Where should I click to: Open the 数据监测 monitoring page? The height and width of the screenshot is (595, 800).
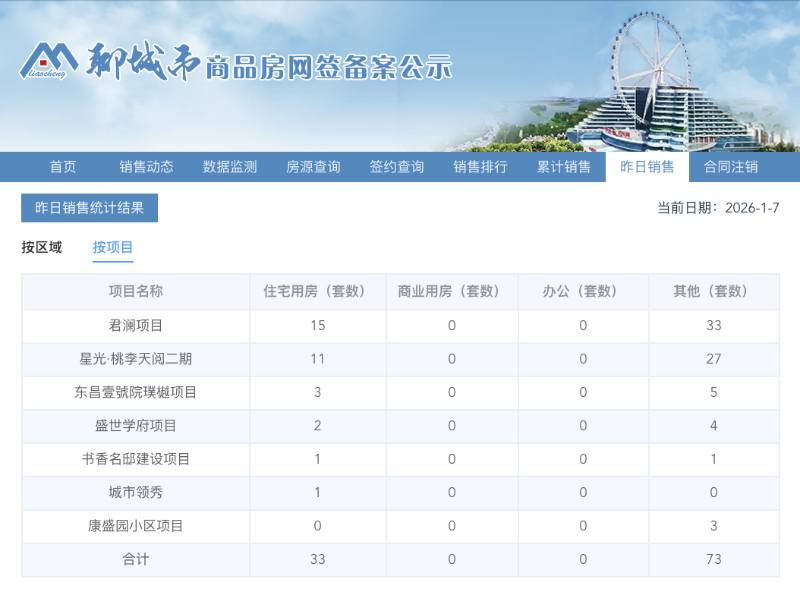(x=229, y=167)
